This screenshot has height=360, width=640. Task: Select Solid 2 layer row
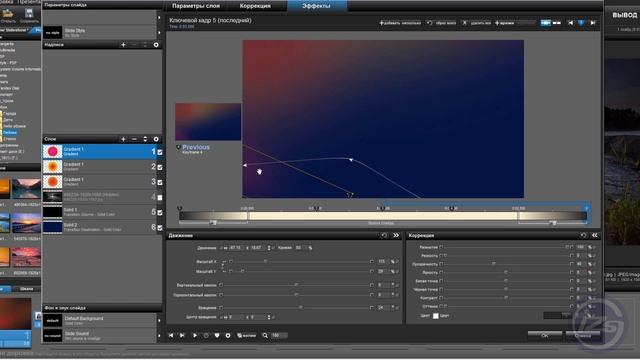tap(99, 227)
